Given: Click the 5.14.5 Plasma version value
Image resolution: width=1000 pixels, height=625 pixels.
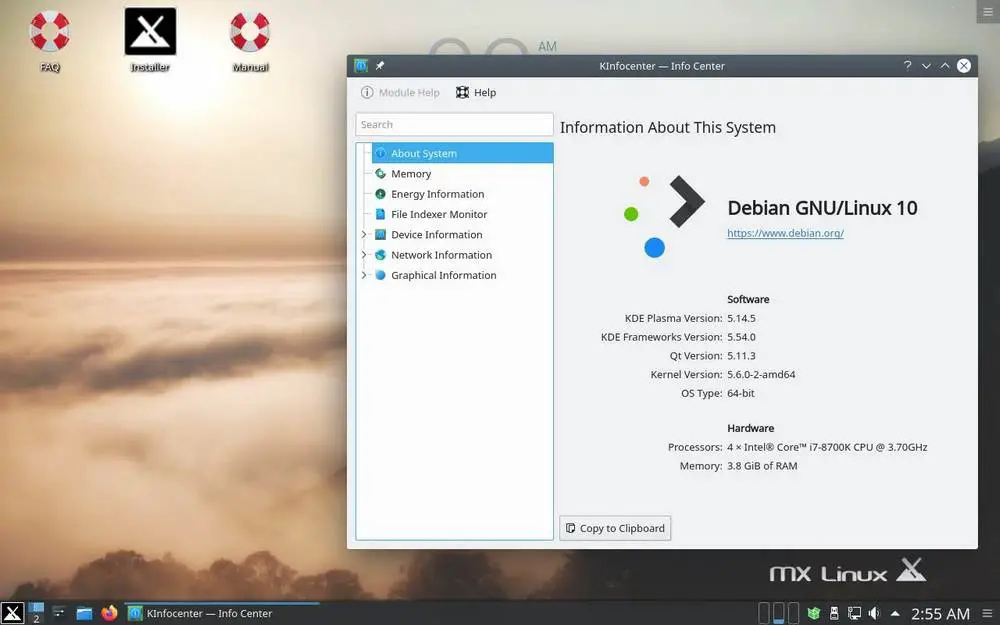Looking at the screenshot, I should tap(741, 318).
